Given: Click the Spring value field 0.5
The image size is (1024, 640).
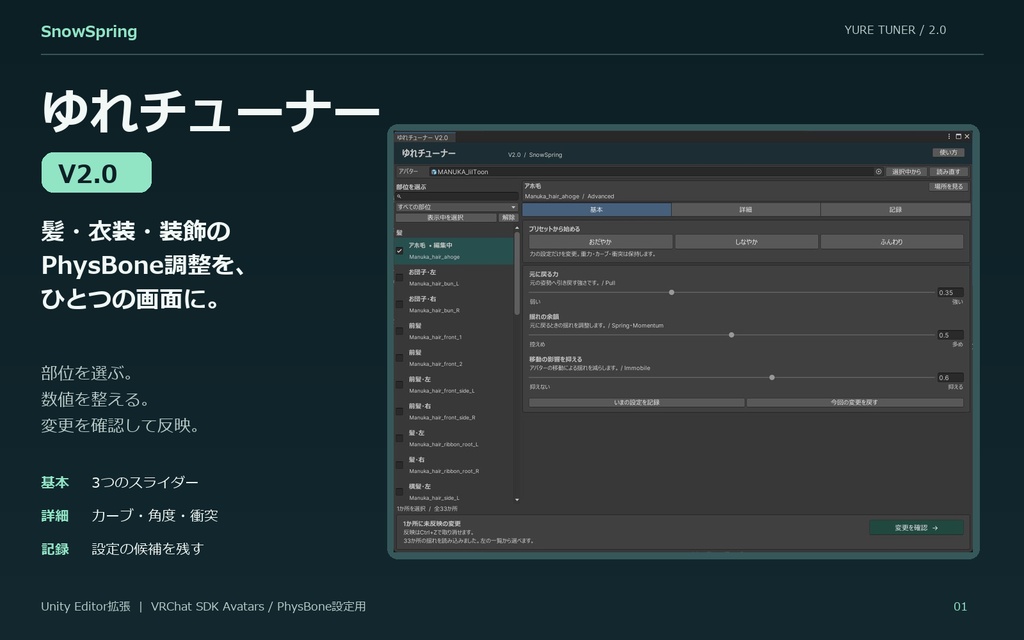Looking at the screenshot, I should point(950,335).
